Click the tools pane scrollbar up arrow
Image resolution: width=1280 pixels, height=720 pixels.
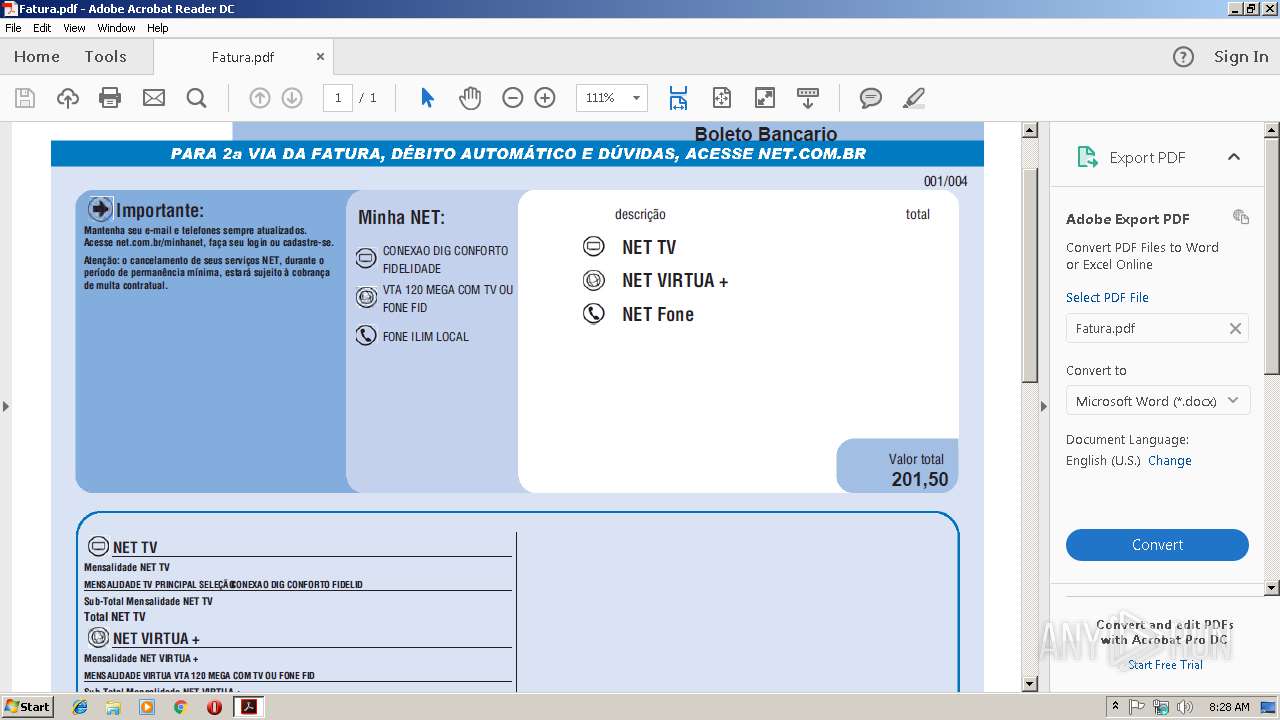pos(1272,130)
